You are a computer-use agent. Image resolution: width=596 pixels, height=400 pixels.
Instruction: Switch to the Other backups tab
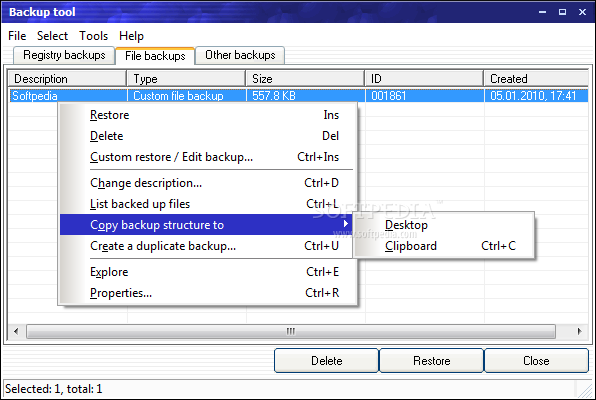240,55
